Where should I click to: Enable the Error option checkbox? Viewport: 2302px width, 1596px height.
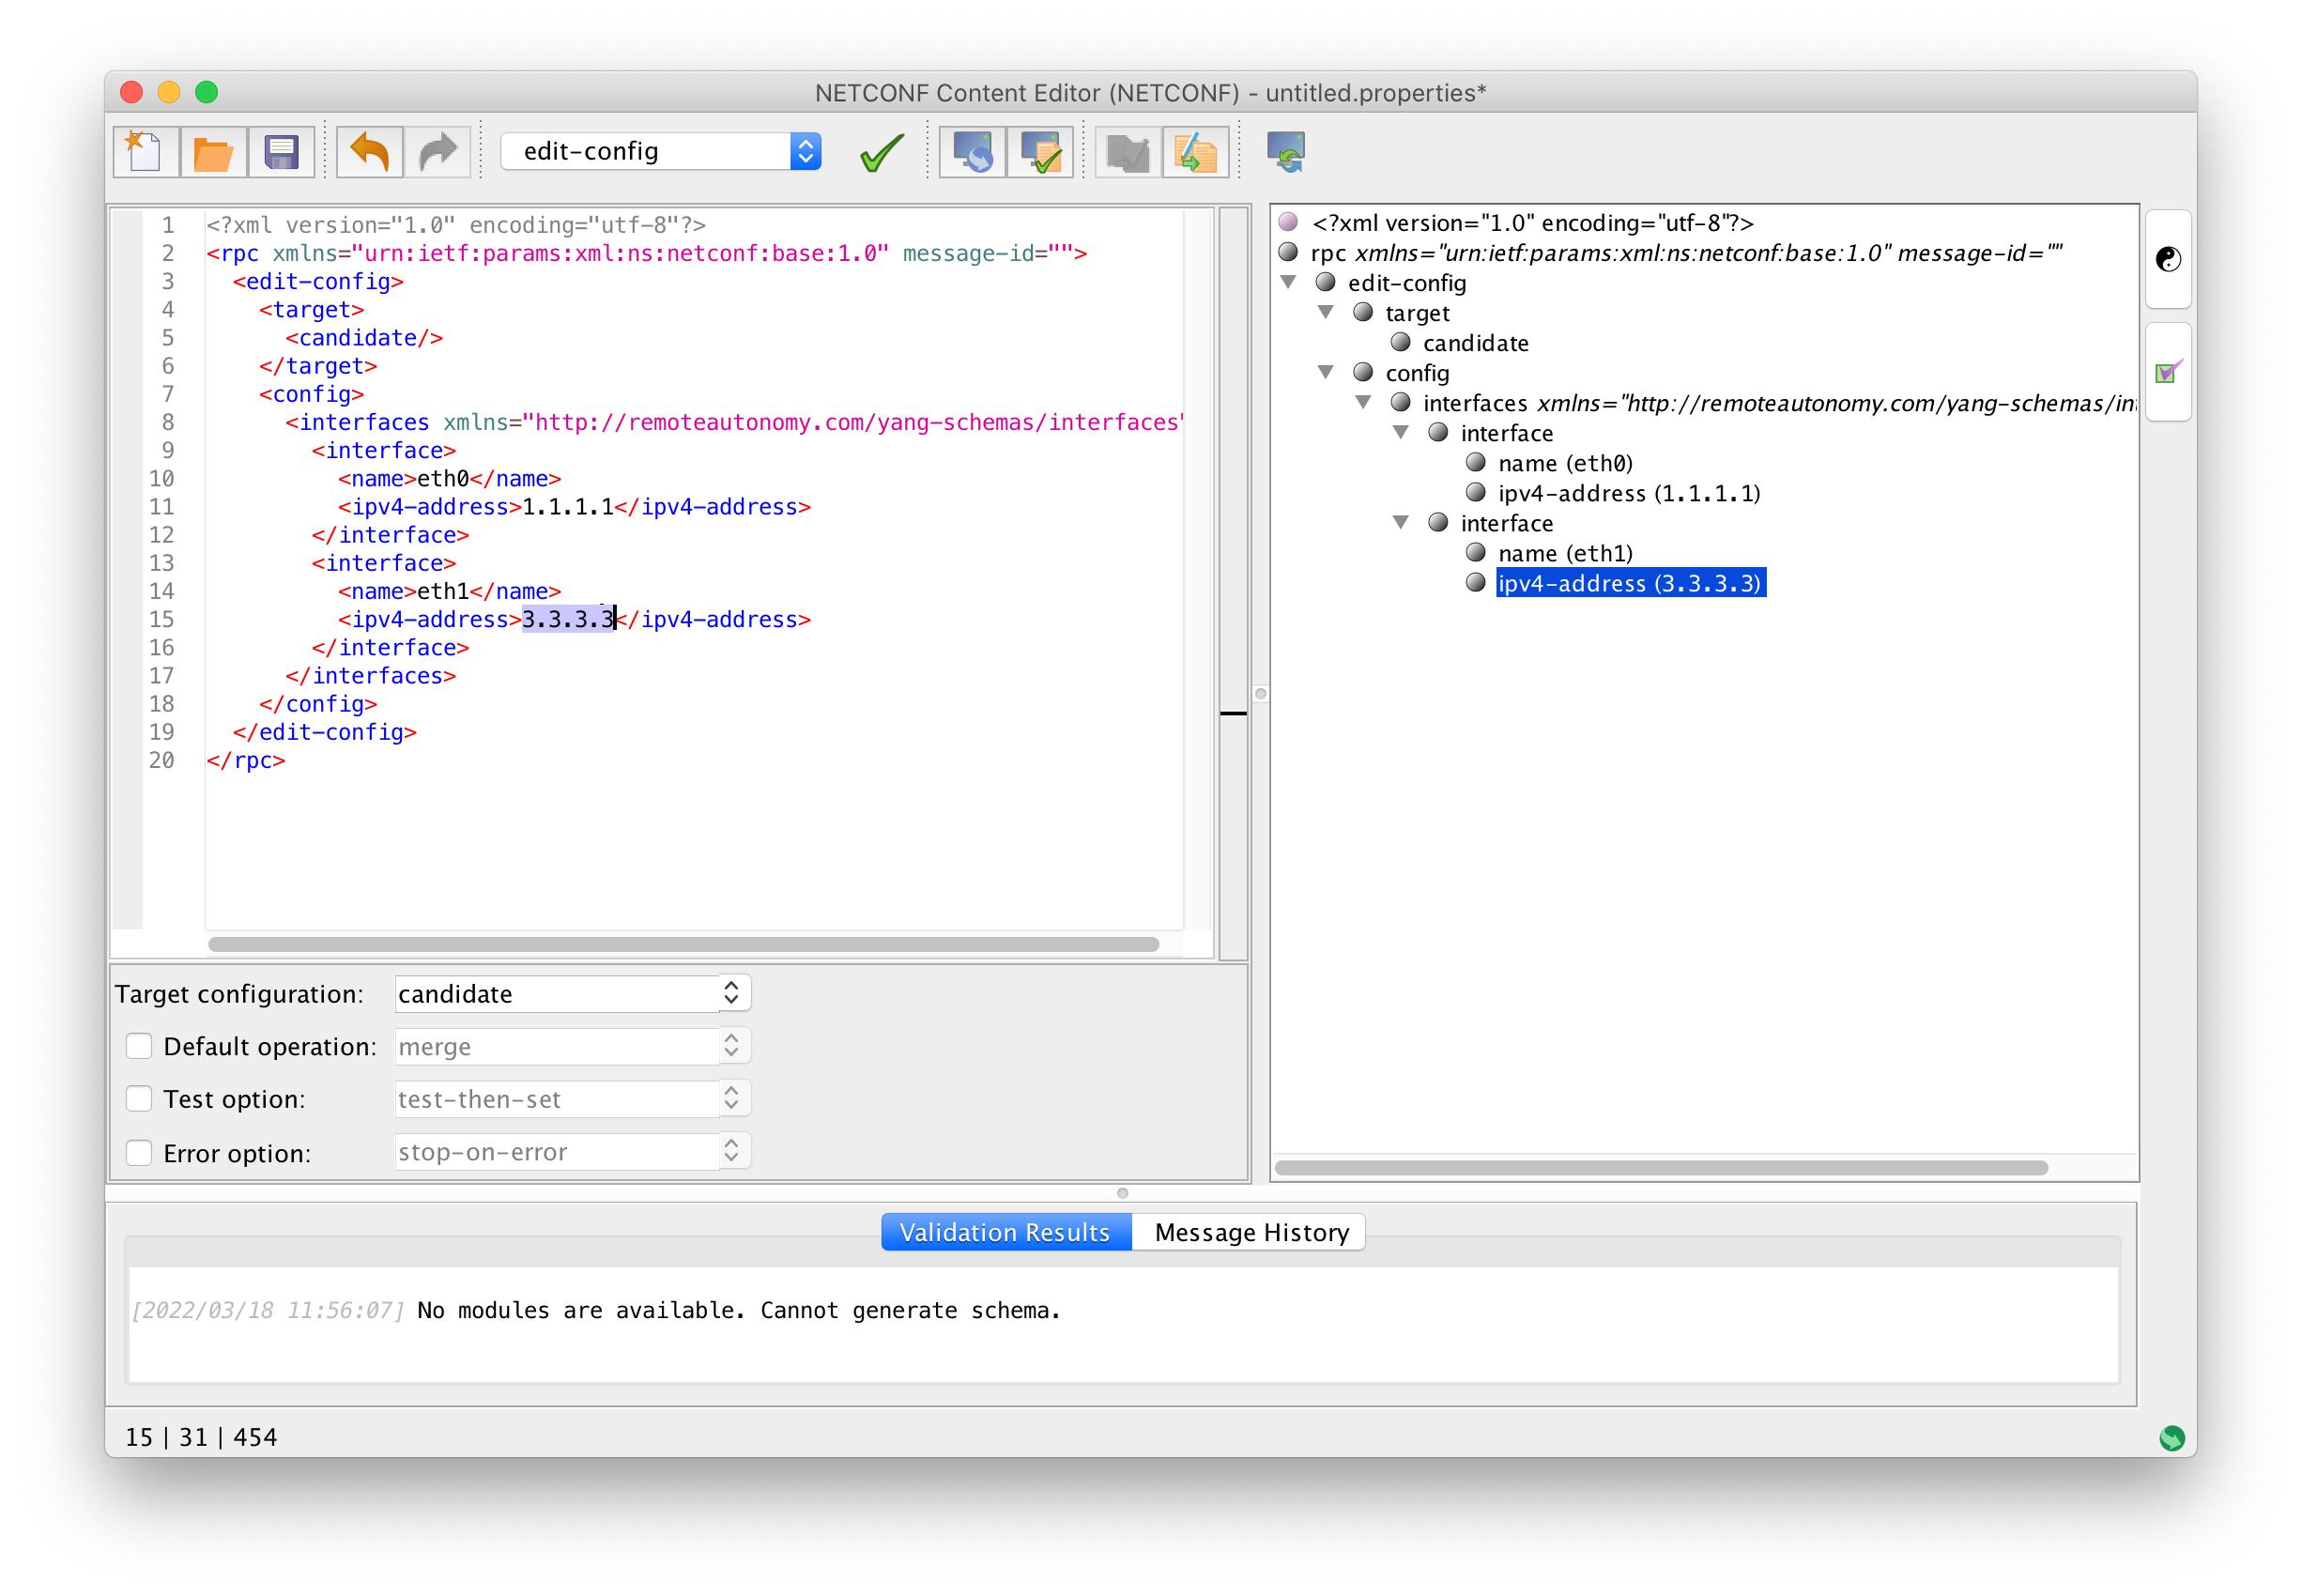pos(138,1152)
